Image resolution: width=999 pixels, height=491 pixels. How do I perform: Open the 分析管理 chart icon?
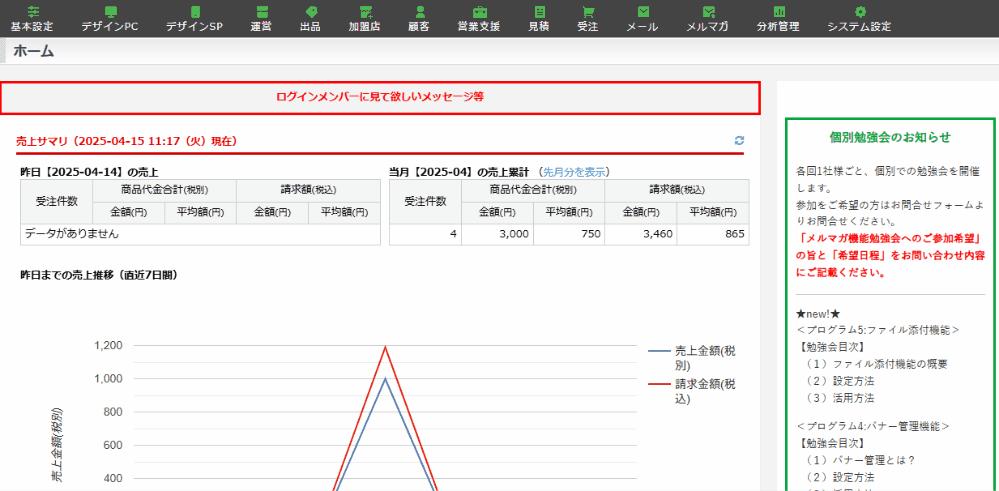click(778, 12)
